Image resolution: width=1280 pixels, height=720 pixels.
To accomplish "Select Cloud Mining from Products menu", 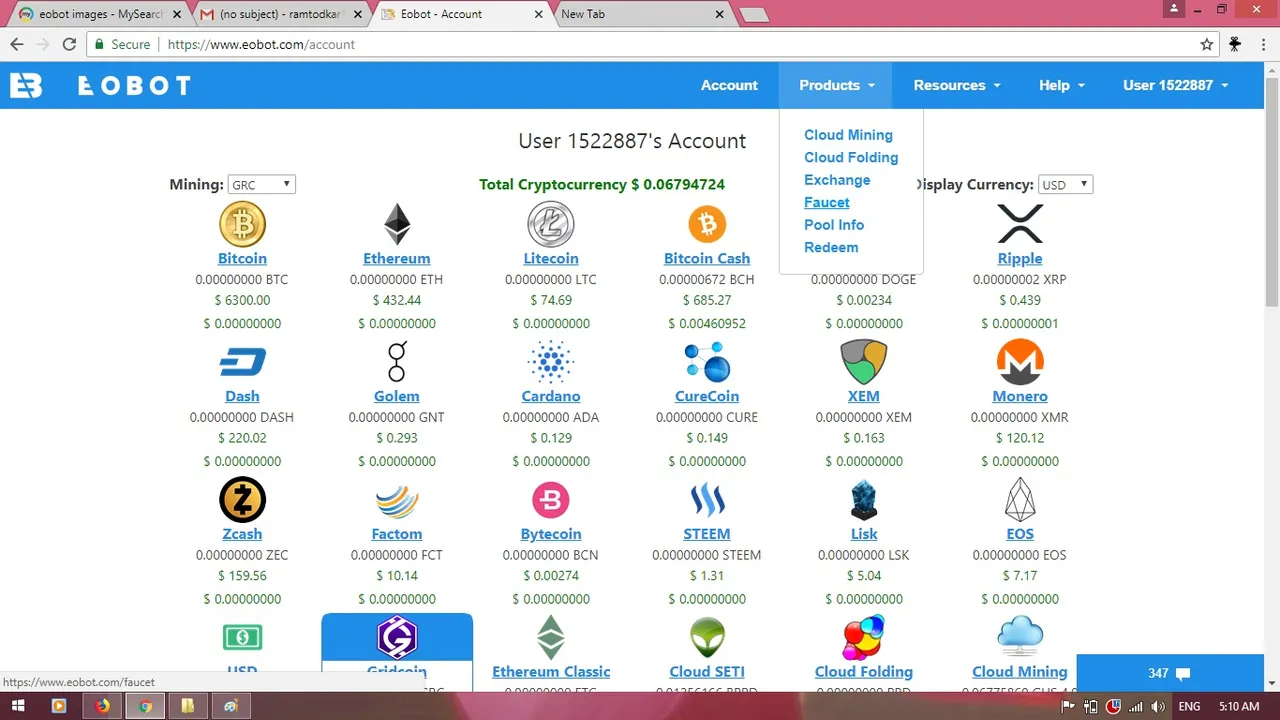I will click(x=848, y=135).
